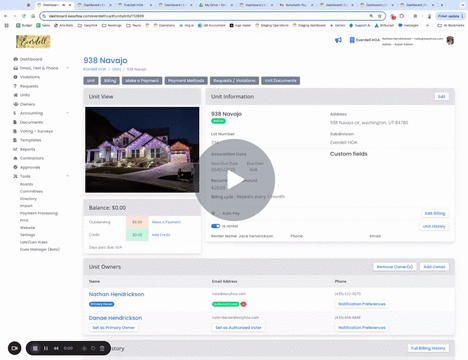Viewport: 468px width, 360px height.
Task: Open Violations from the sidebar
Action: pos(30,77)
